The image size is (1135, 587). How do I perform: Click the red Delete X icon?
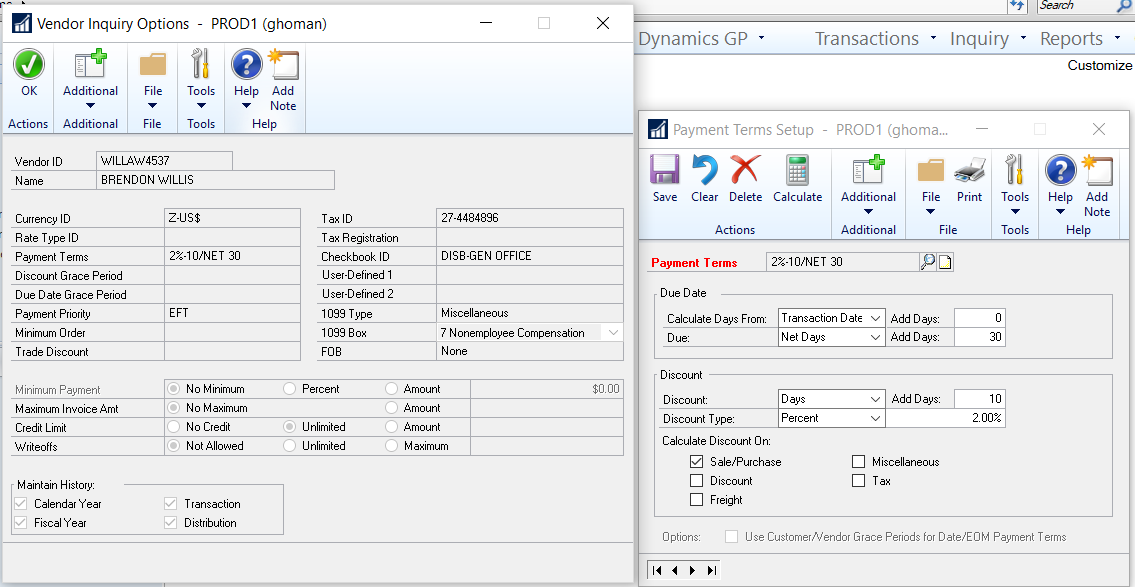[x=746, y=170]
